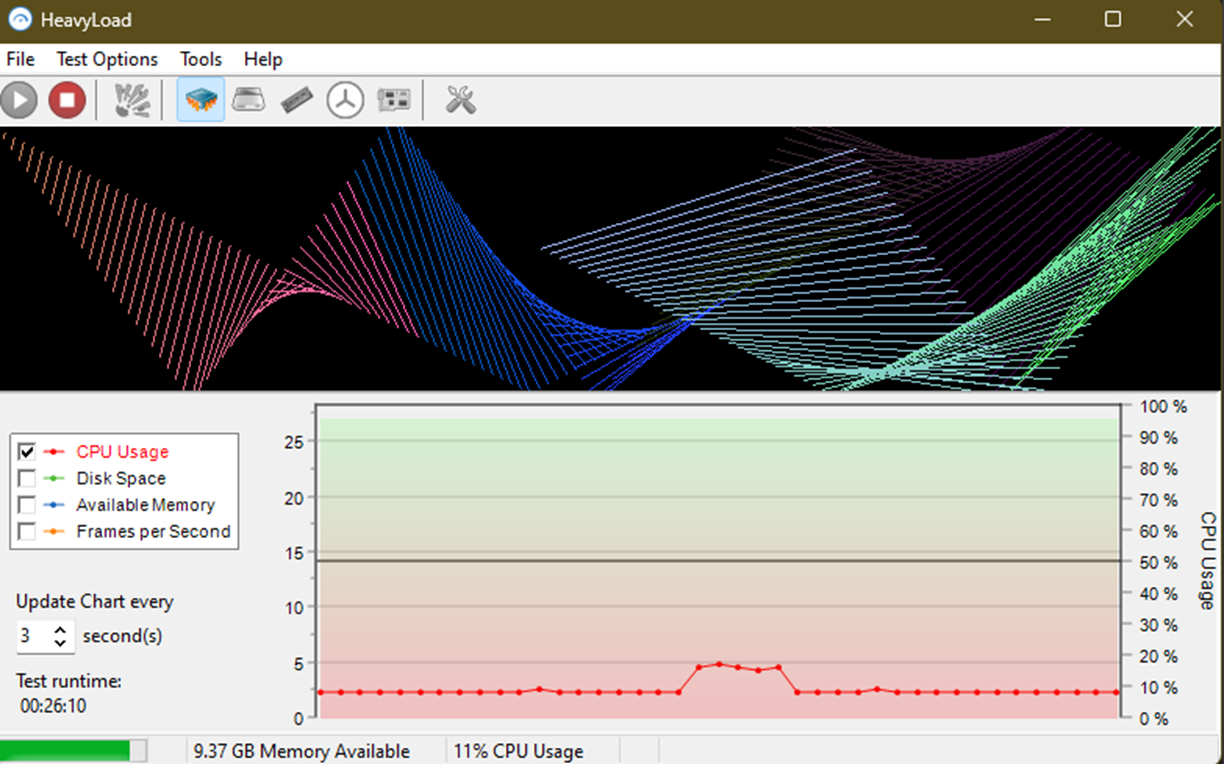Enable the Available Memory checkbox

27,505
